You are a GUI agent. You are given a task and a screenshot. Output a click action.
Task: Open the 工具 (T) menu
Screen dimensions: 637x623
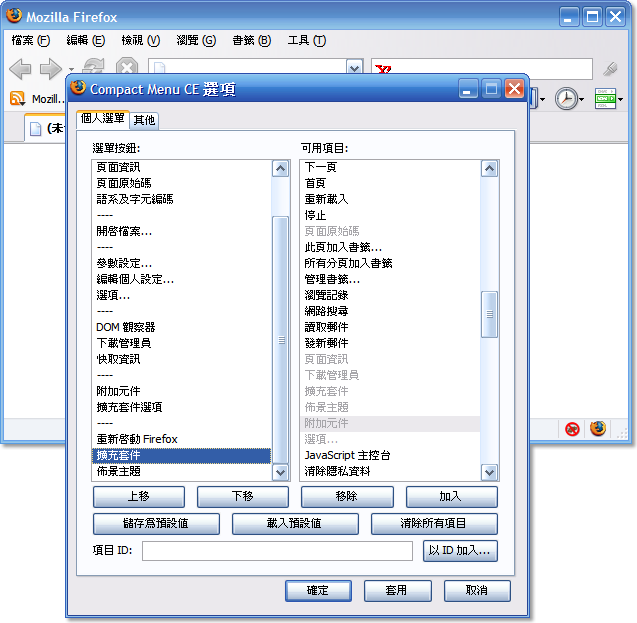[x=306, y=41]
